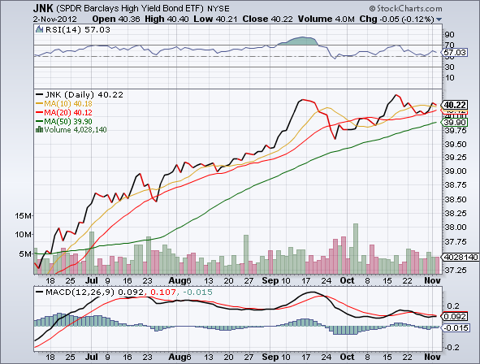Screen dimensions: 480x364
Task: Click Aug on the MACD panel date axis
Action: click(x=177, y=357)
